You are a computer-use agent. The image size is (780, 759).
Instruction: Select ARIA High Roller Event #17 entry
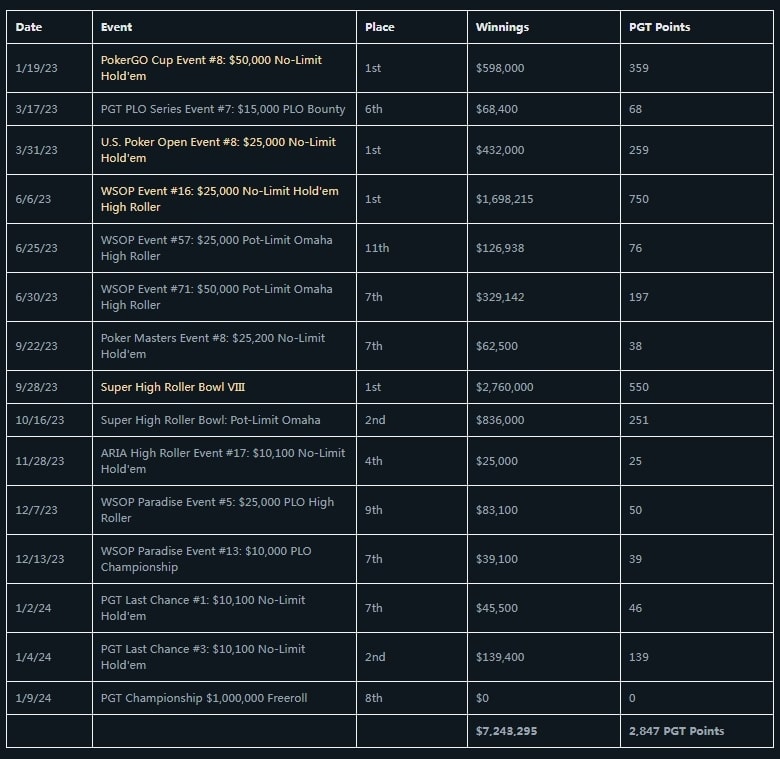[x=223, y=461]
